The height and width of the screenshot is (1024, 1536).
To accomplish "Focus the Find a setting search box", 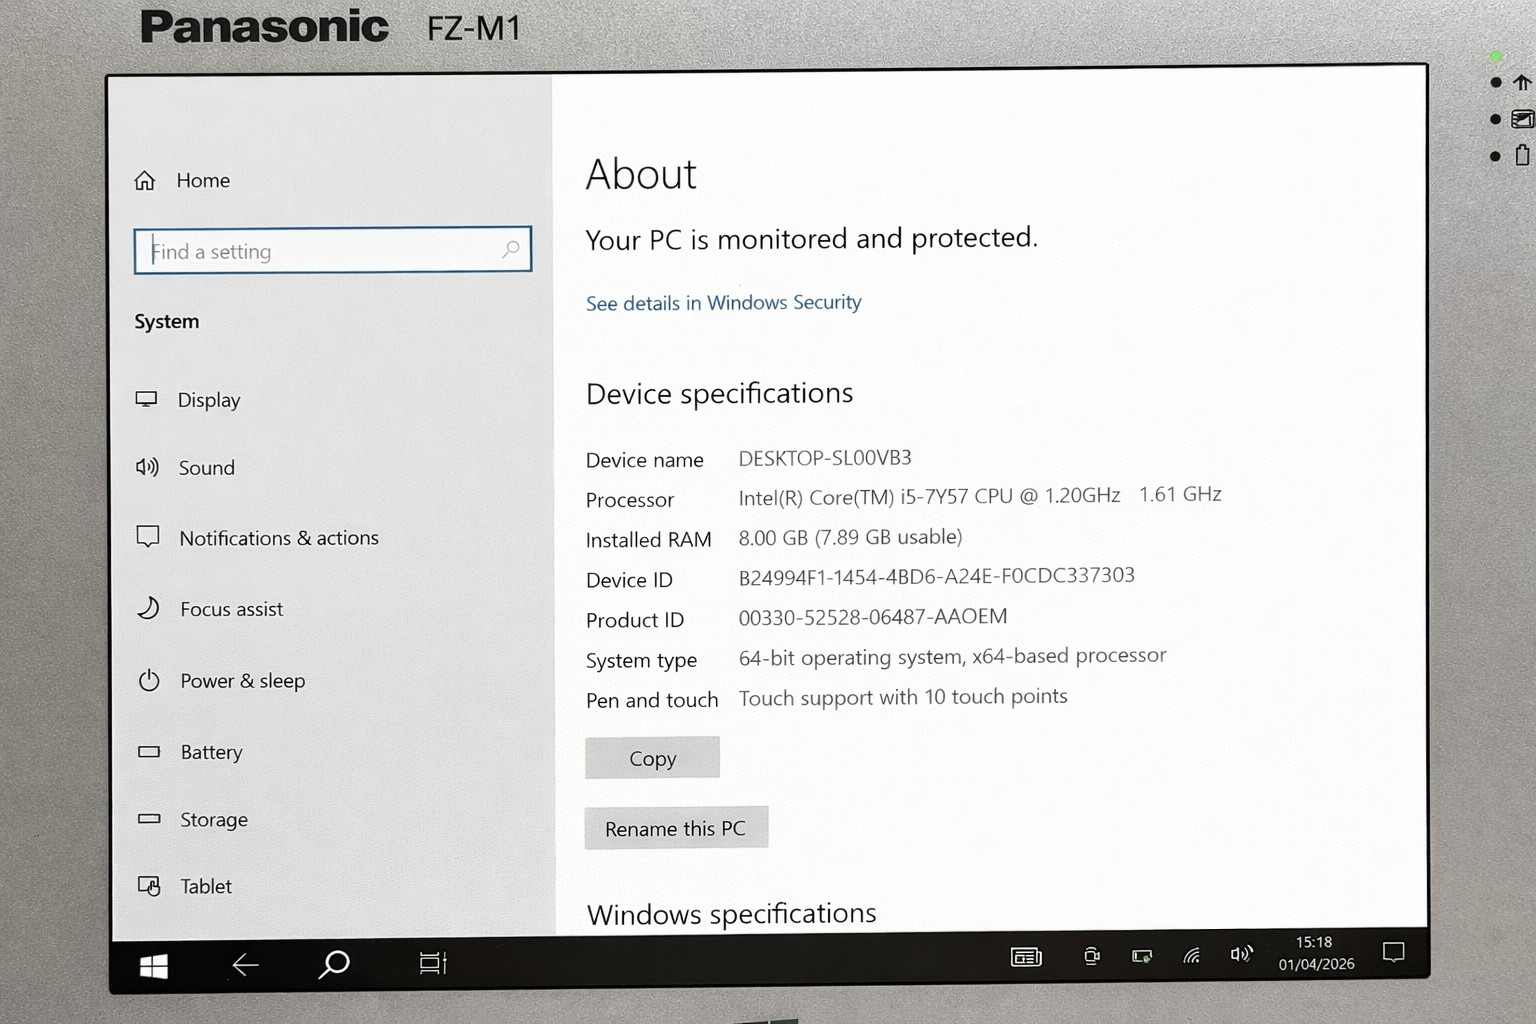I will point(332,250).
